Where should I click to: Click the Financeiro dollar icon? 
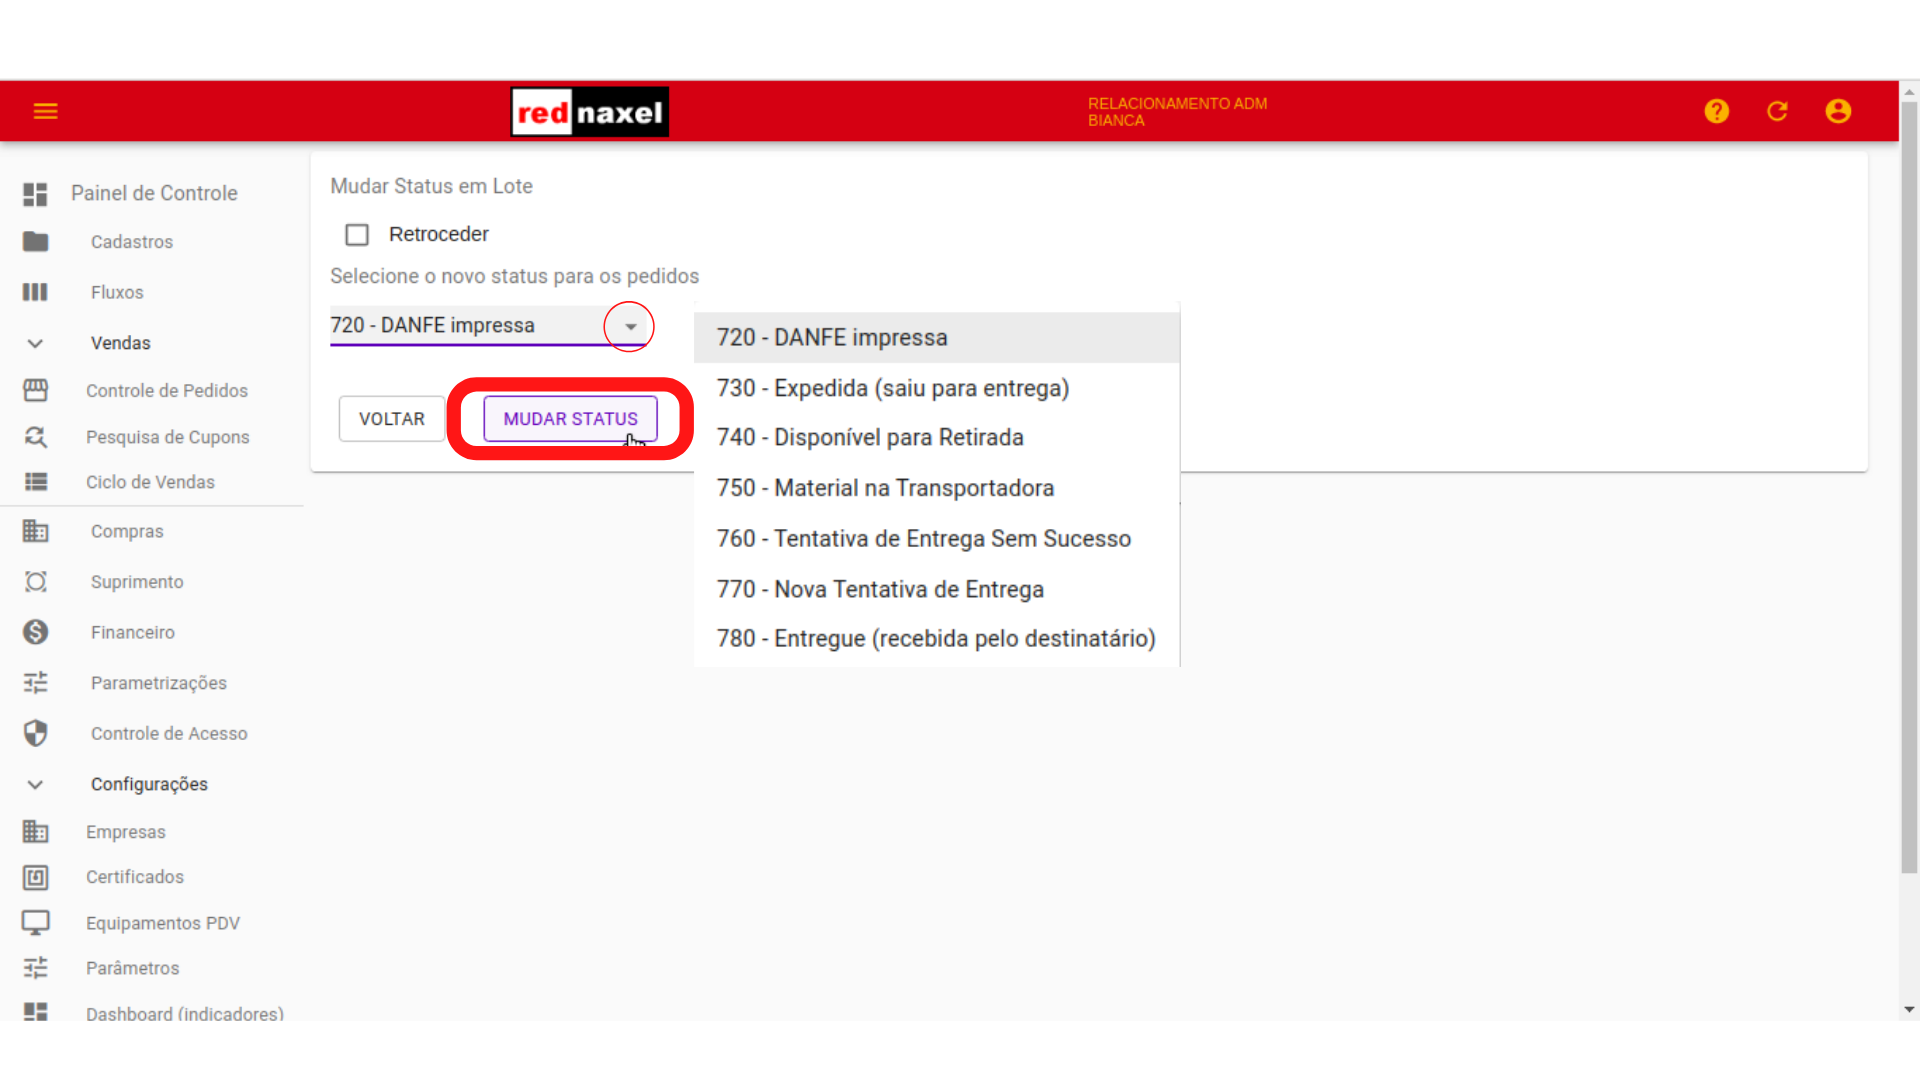point(36,632)
